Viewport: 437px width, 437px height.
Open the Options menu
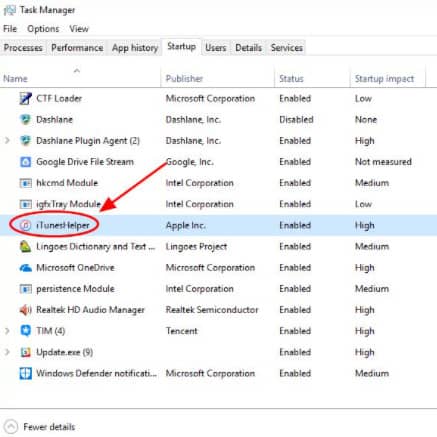pos(43,29)
